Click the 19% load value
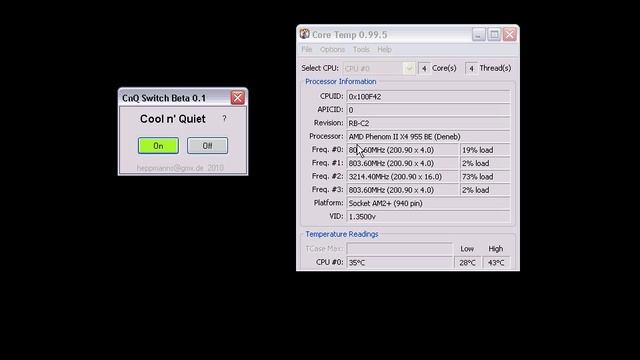This screenshot has width=640, height=360. pyautogui.click(x=485, y=150)
